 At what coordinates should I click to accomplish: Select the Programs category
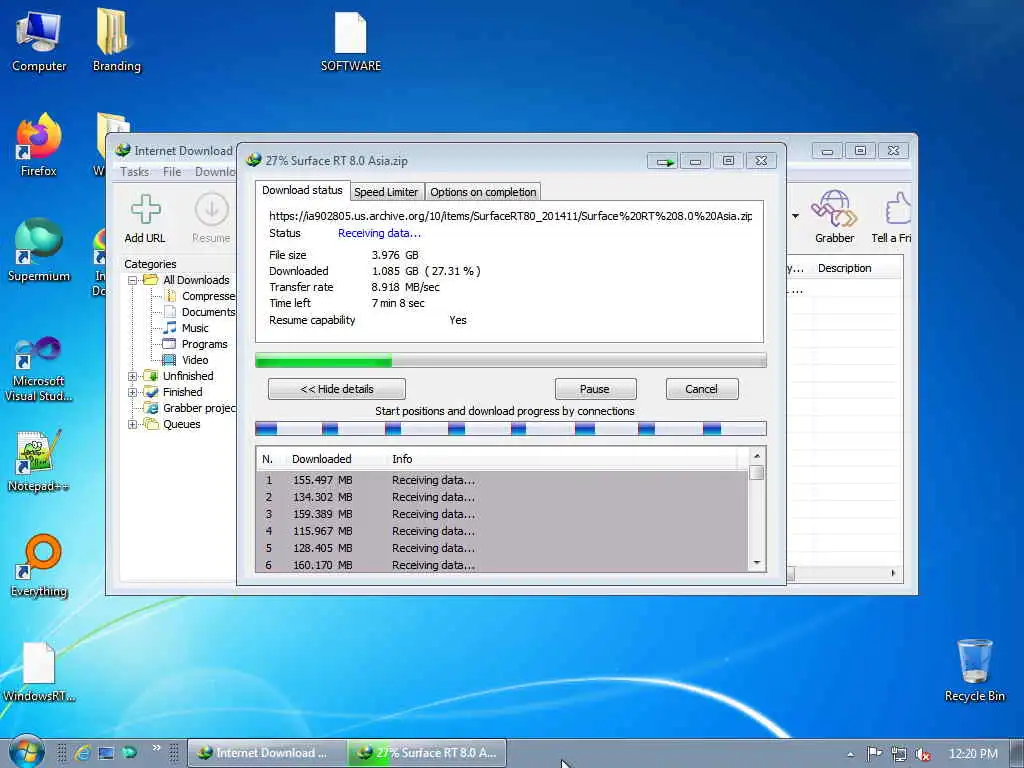click(x=196, y=344)
